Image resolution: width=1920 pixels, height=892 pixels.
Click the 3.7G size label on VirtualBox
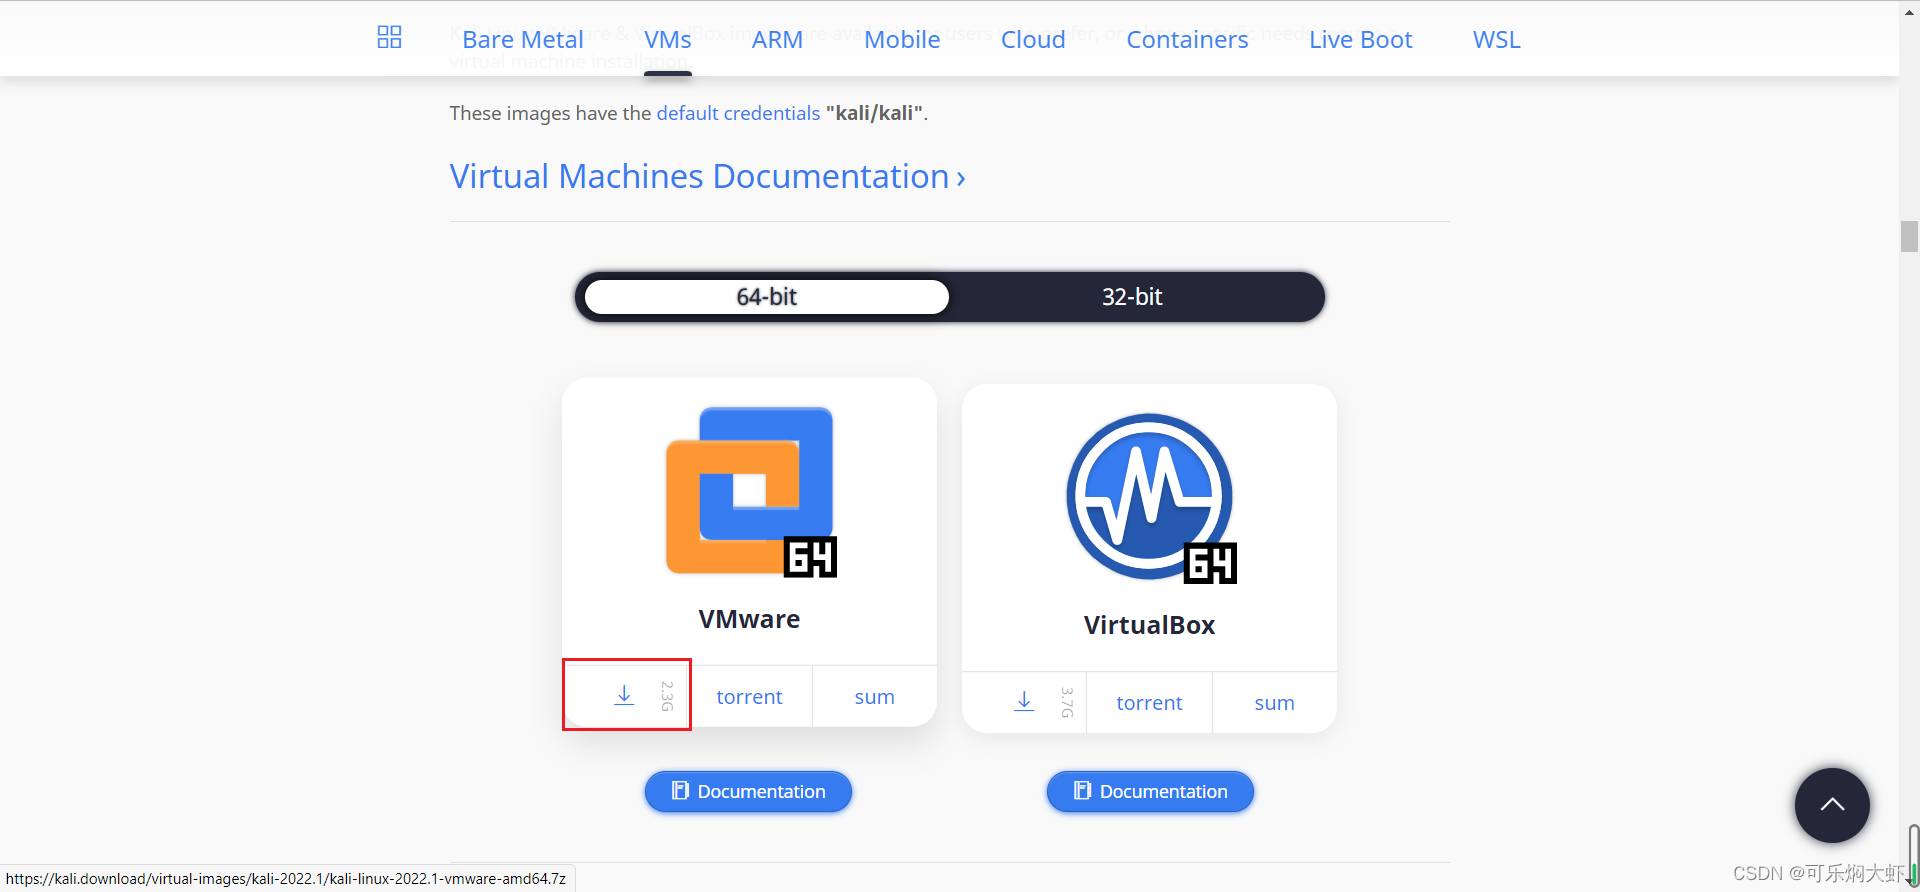pyautogui.click(x=1067, y=702)
